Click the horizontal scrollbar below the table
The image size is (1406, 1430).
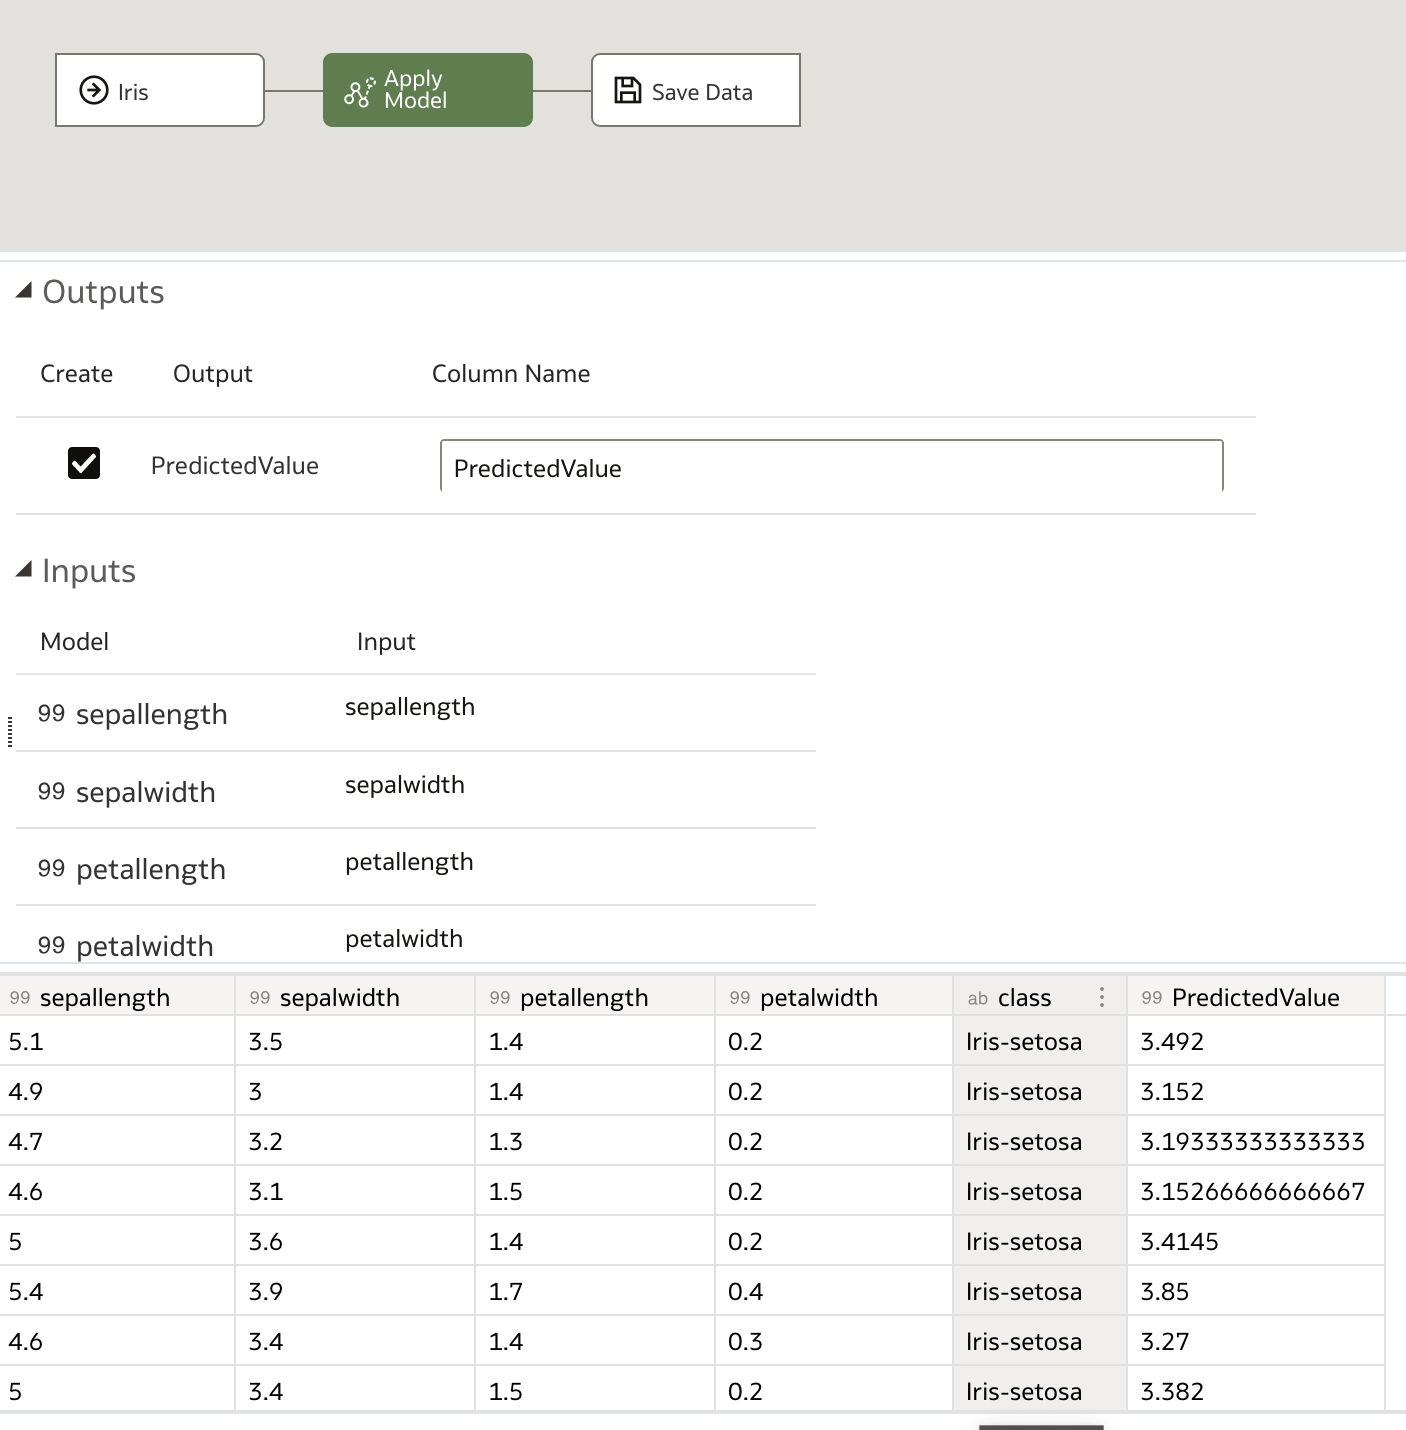pos(1040,1426)
